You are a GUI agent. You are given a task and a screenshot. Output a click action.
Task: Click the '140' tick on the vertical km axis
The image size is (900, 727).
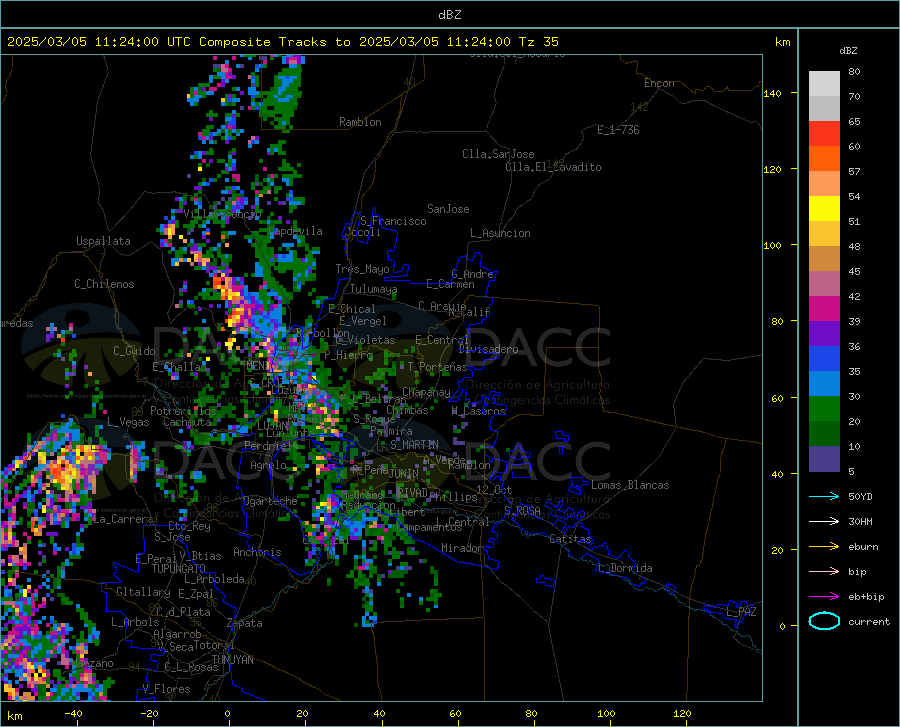tap(772, 93)
